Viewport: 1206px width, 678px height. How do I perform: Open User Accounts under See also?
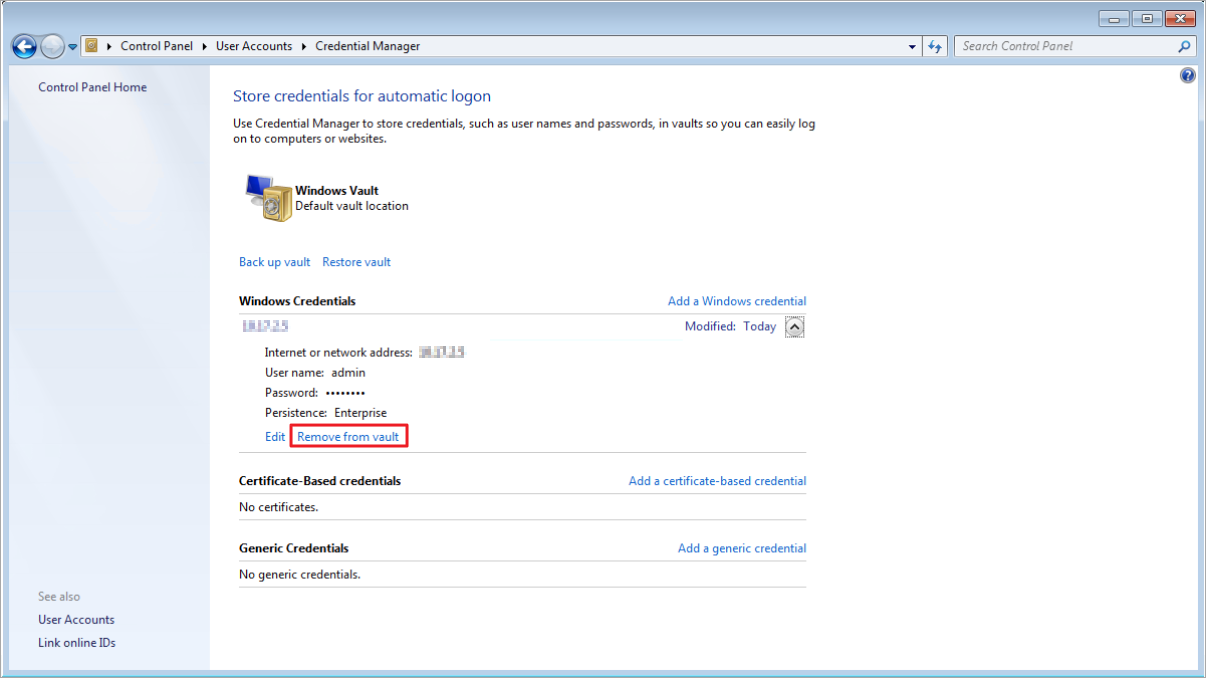point(76,619)
